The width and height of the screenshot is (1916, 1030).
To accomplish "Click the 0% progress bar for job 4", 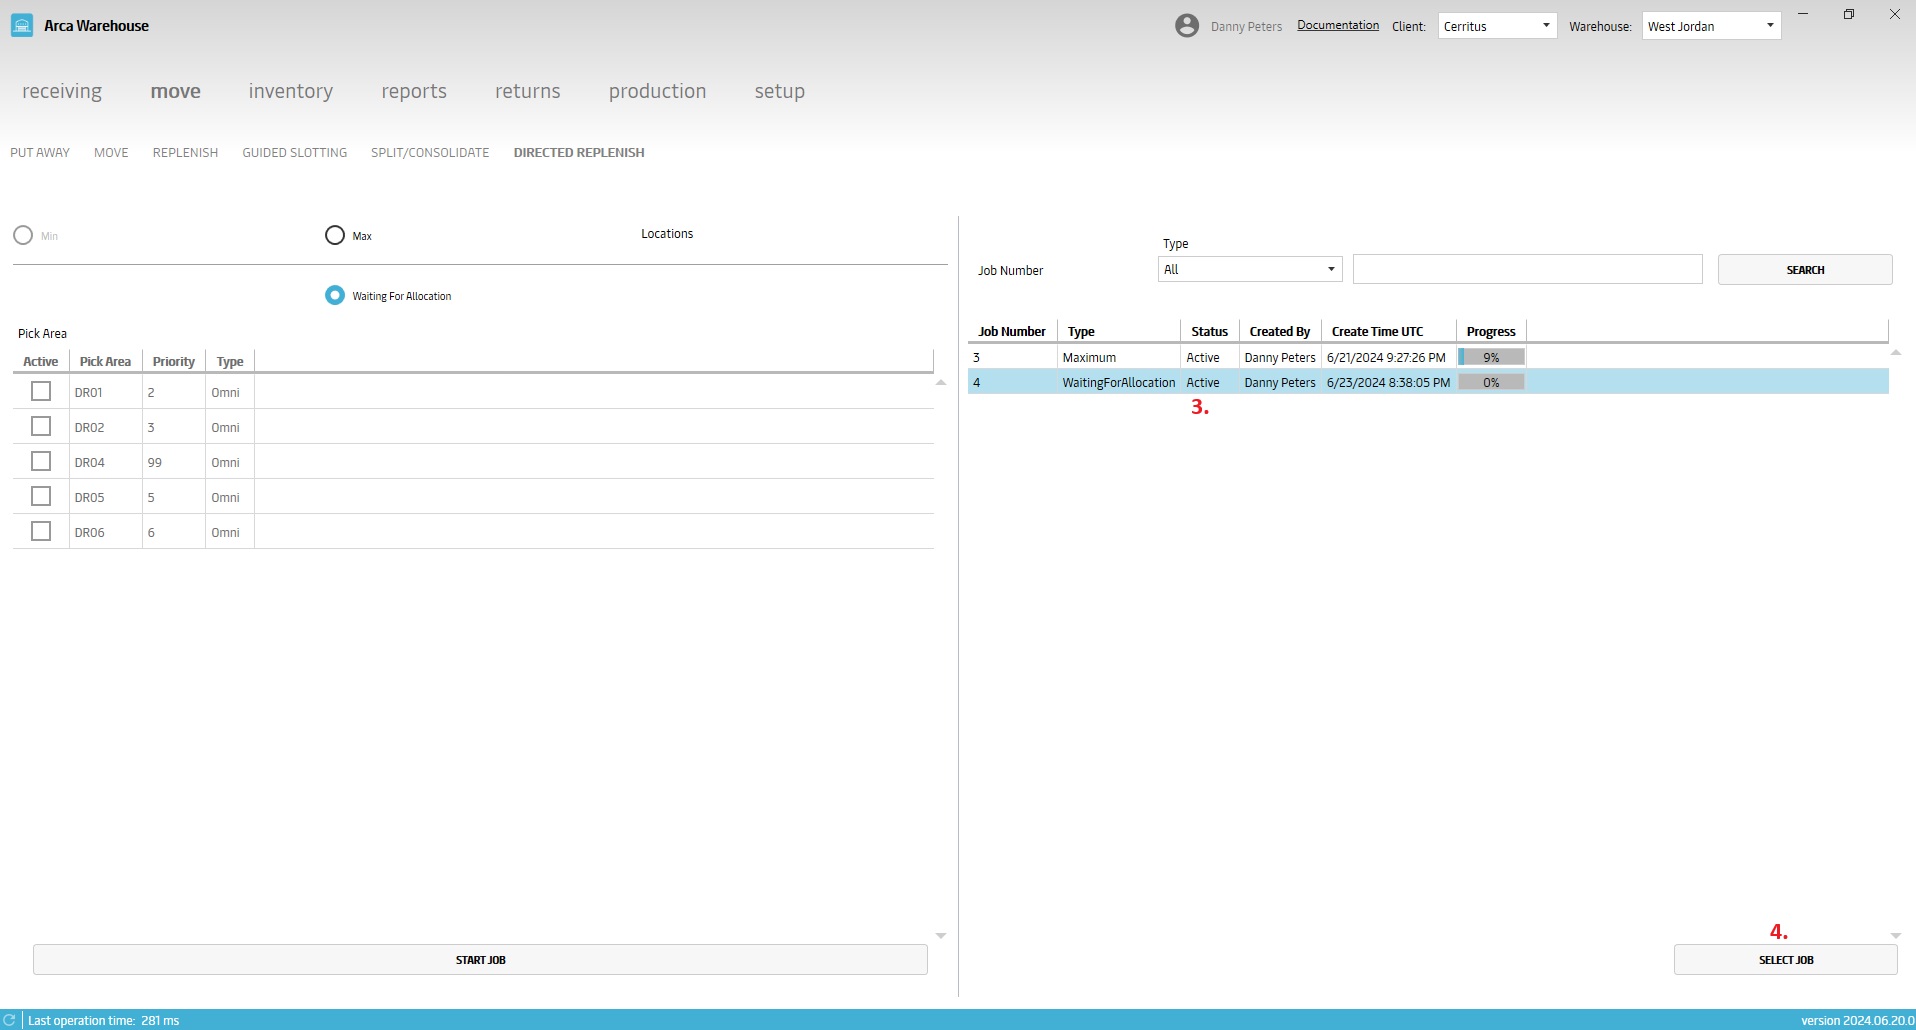I will (x=1491, y=382).
